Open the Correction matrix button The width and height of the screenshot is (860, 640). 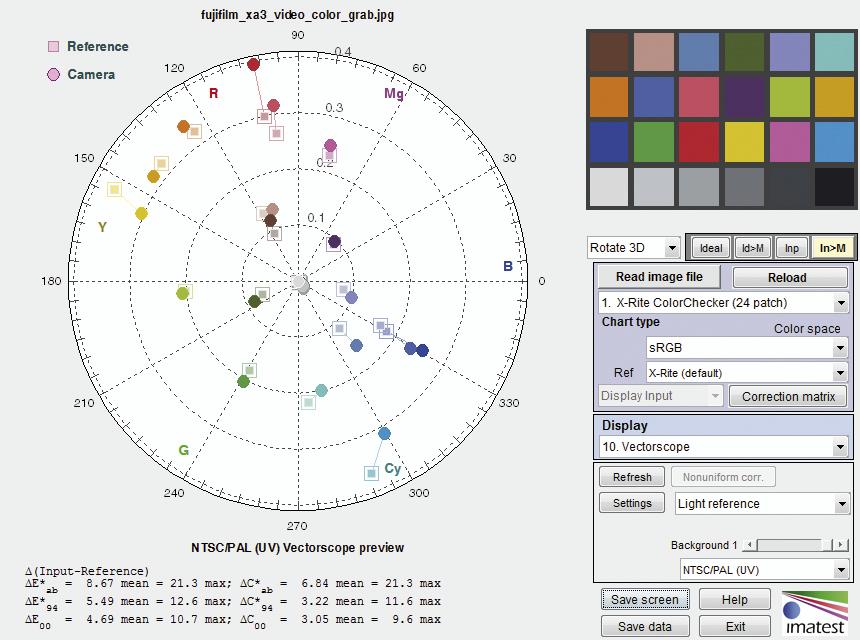788,396
